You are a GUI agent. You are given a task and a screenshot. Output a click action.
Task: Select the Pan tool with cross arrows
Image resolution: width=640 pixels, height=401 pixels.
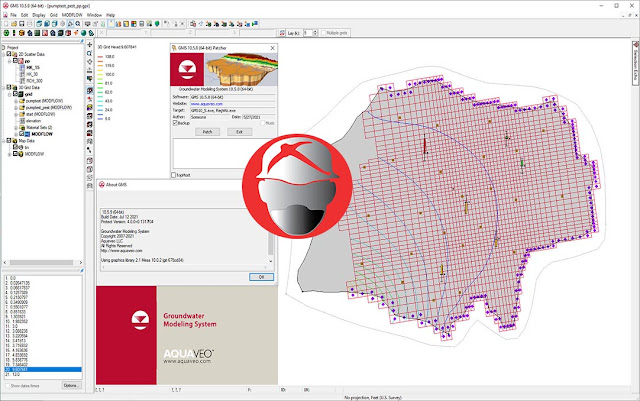tap(90, 45)
